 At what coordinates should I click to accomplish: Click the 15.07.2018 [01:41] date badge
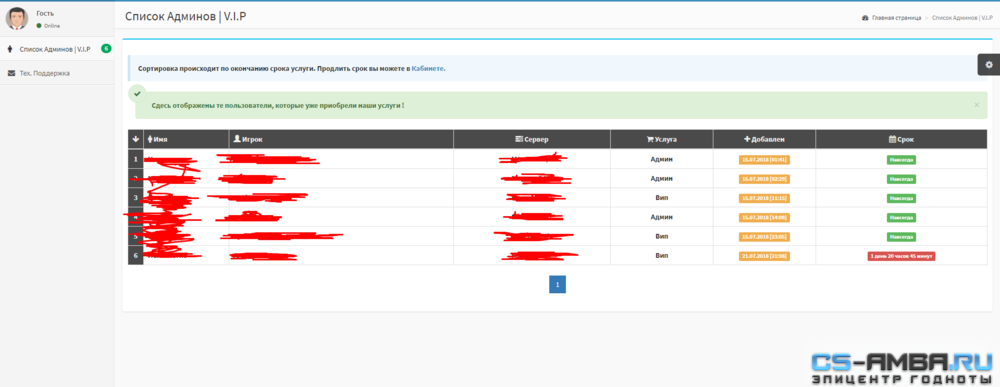764,159
